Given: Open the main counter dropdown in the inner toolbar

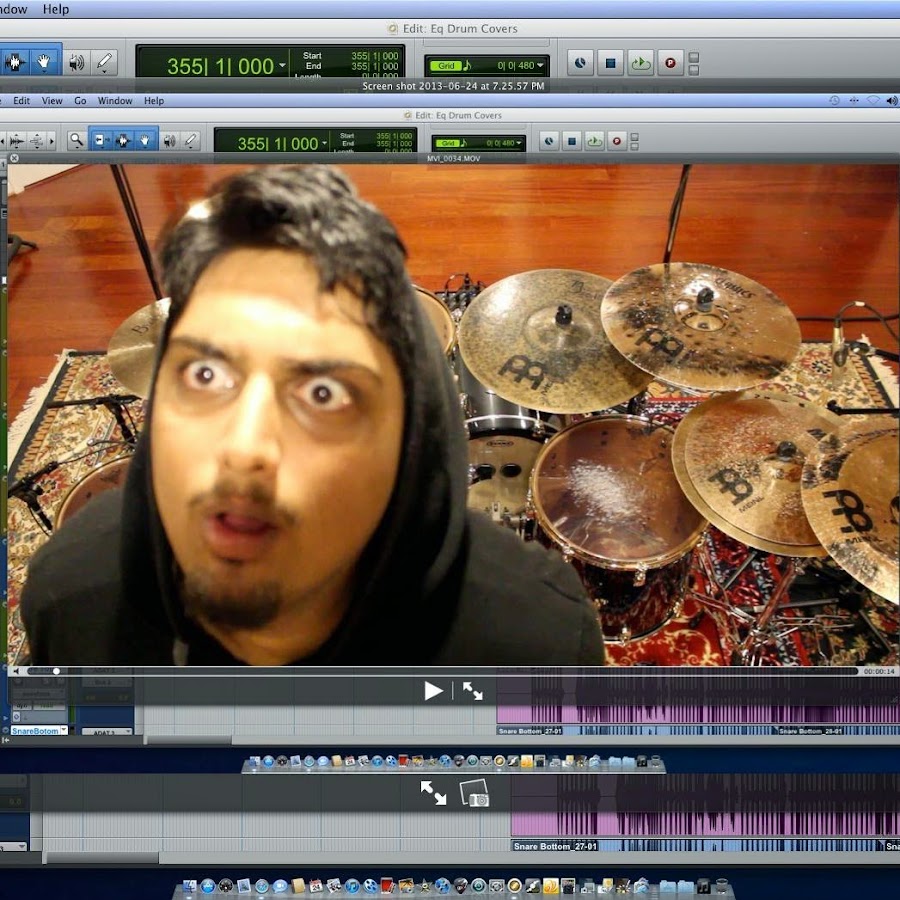Looking at the screenshot, I should 324,142.
